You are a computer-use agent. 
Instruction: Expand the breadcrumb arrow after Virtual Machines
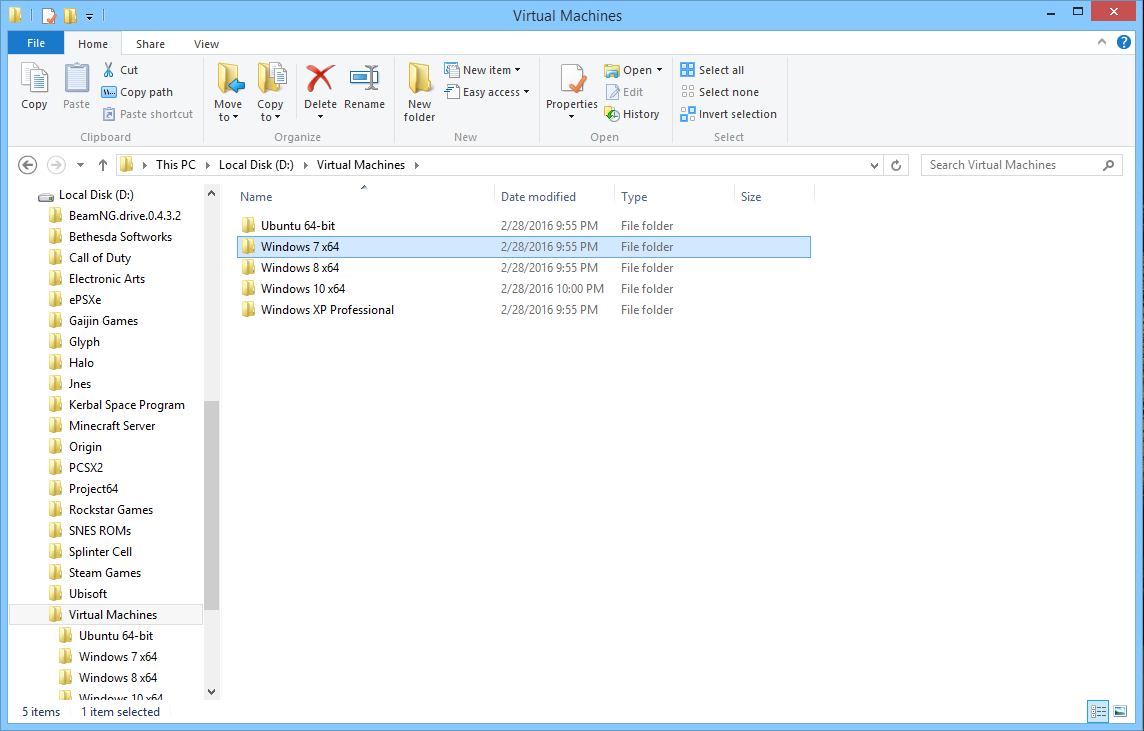[417, 165]
